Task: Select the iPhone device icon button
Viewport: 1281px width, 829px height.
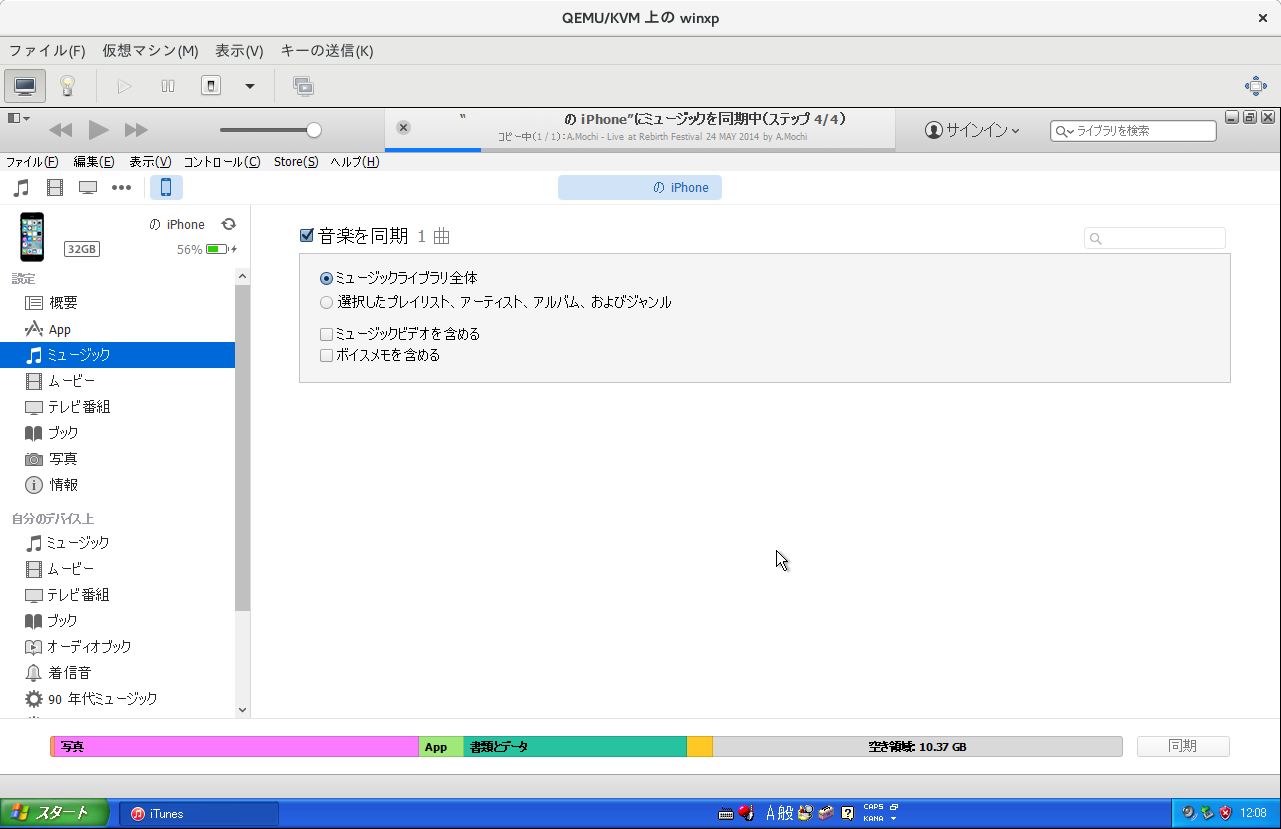Action: point(166,187)
